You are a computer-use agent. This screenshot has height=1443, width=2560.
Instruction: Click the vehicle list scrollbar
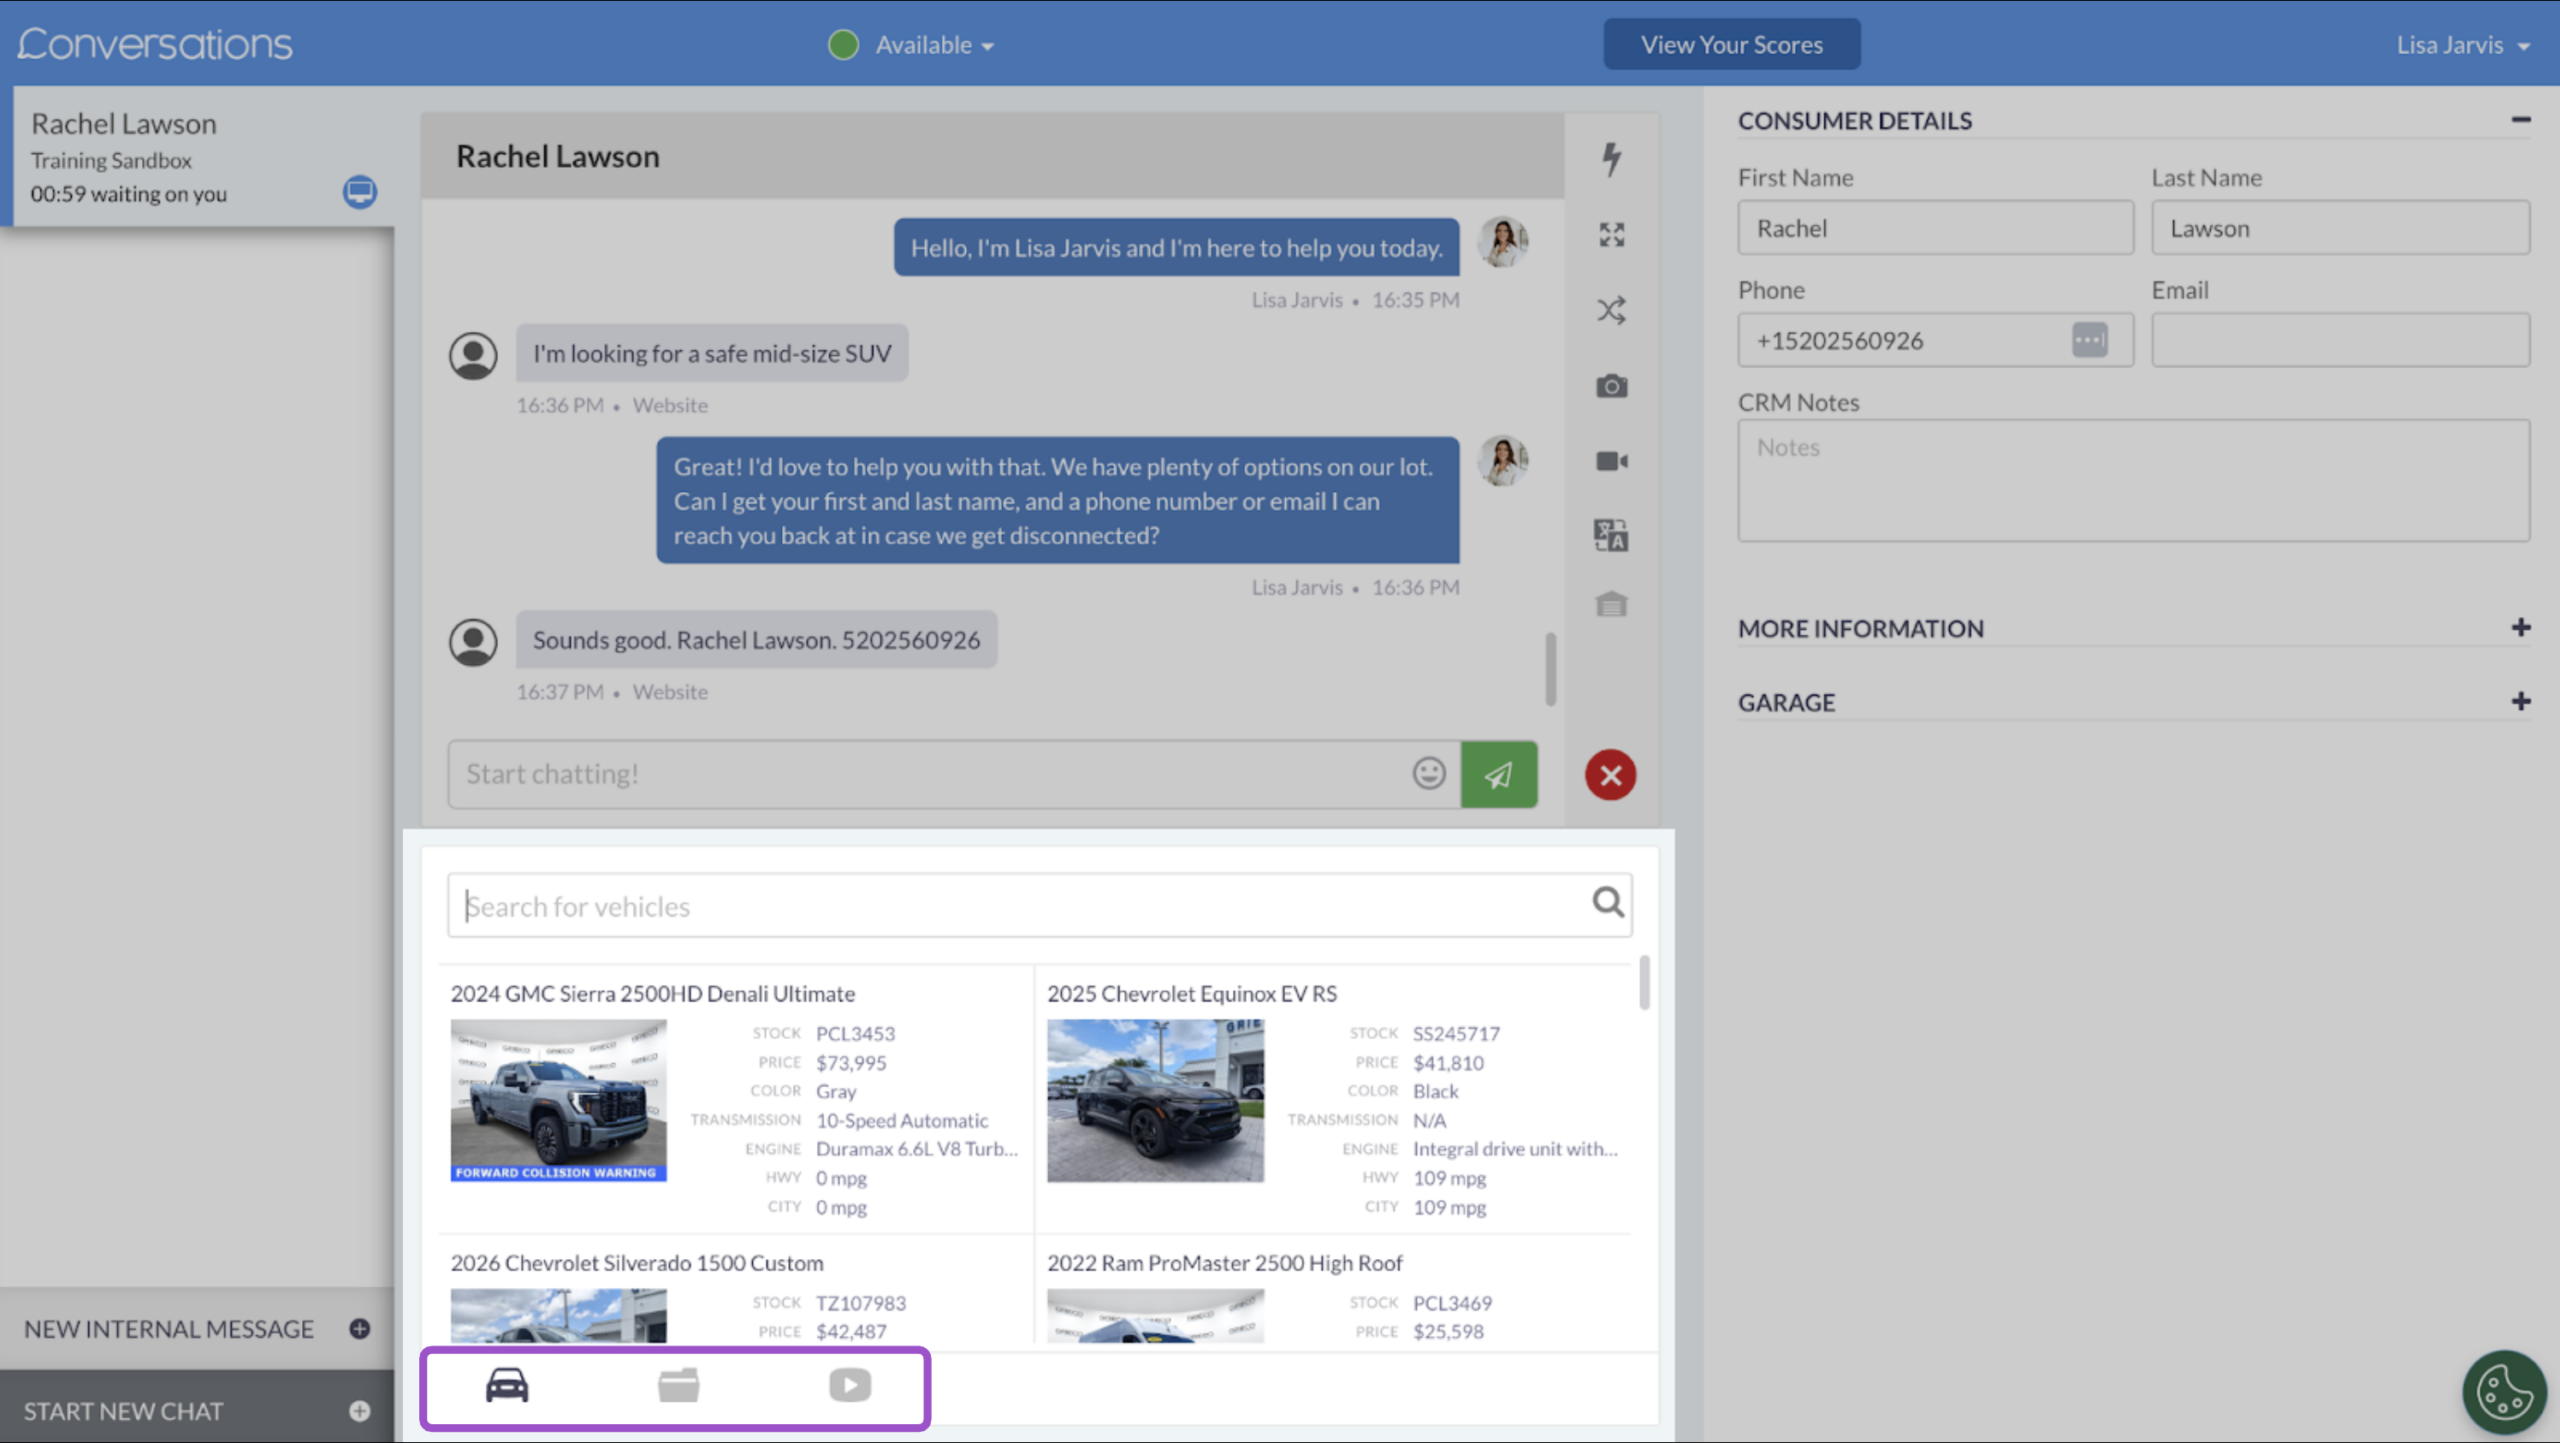(1645, 983)
